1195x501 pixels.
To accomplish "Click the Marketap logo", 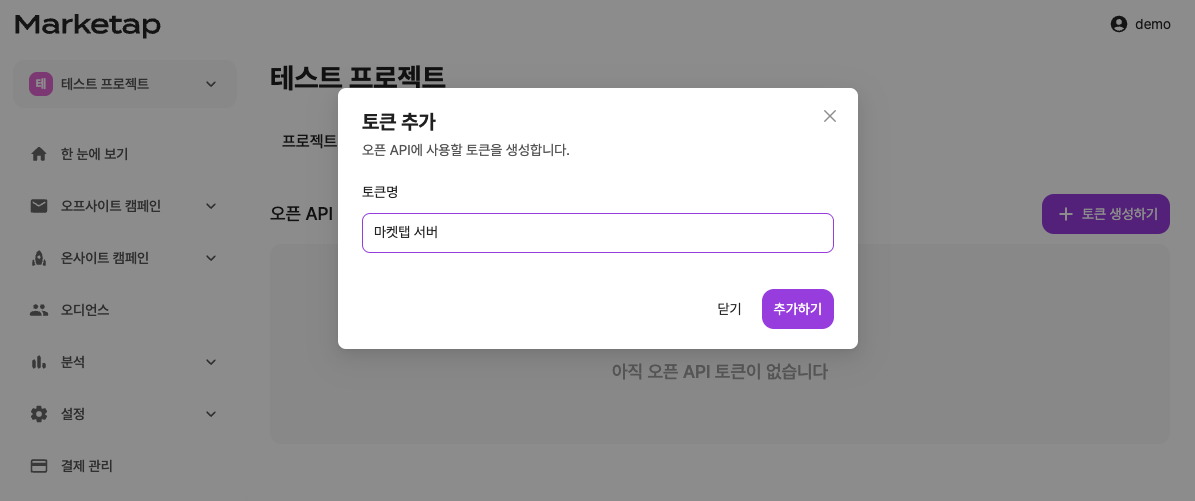I will click(88, 25).
